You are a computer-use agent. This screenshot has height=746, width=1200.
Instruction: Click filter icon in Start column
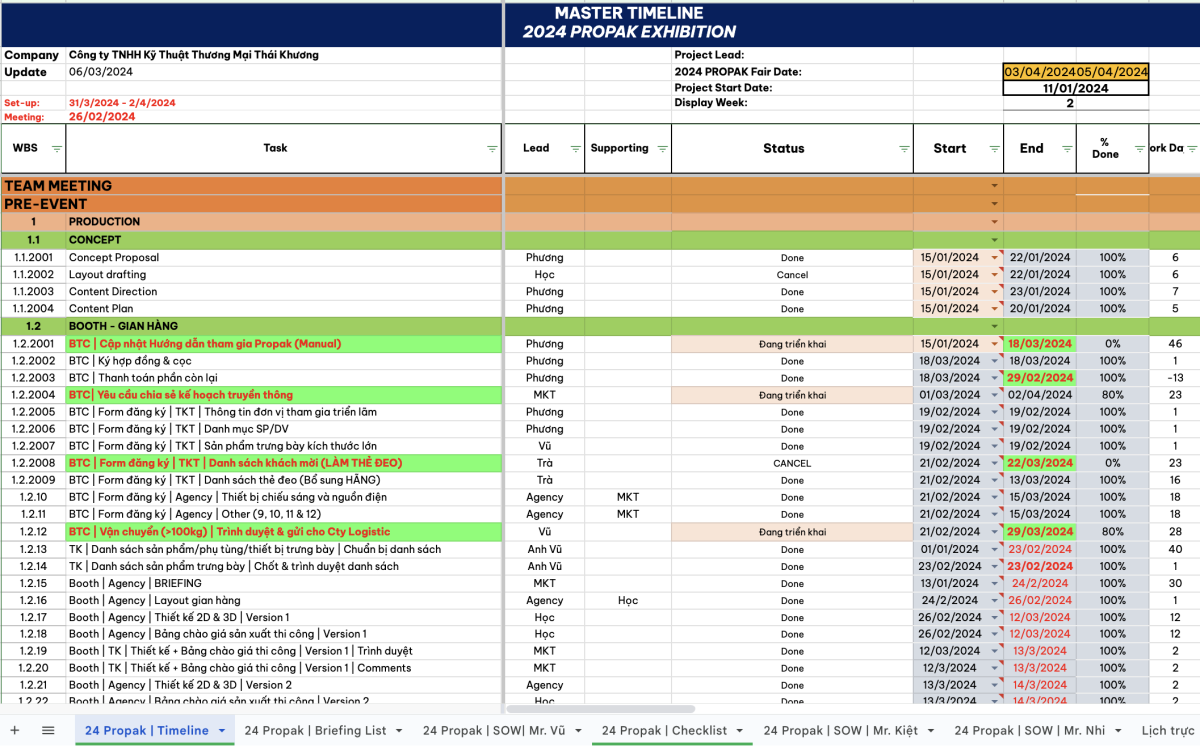click(994, 148)
